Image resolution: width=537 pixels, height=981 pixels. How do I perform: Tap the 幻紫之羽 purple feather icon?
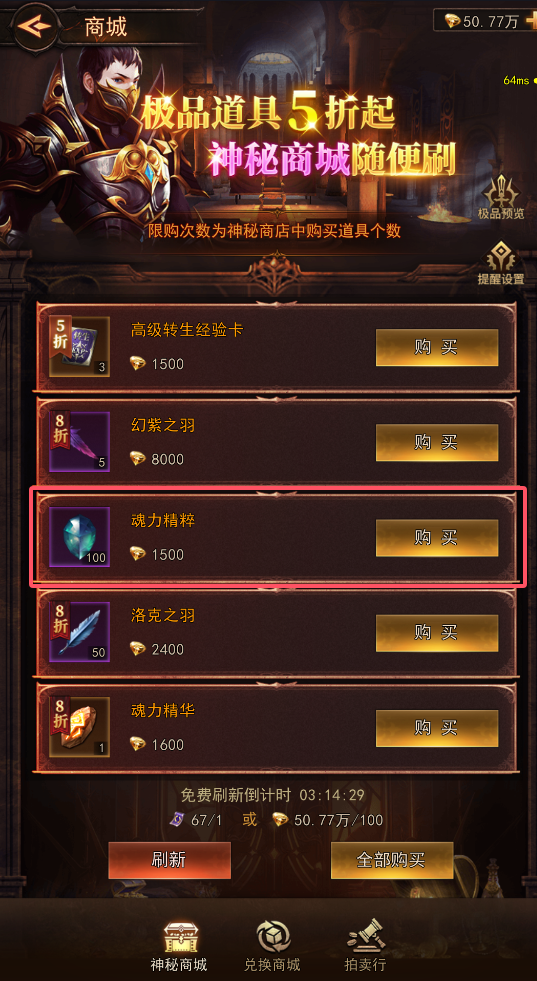79,442
